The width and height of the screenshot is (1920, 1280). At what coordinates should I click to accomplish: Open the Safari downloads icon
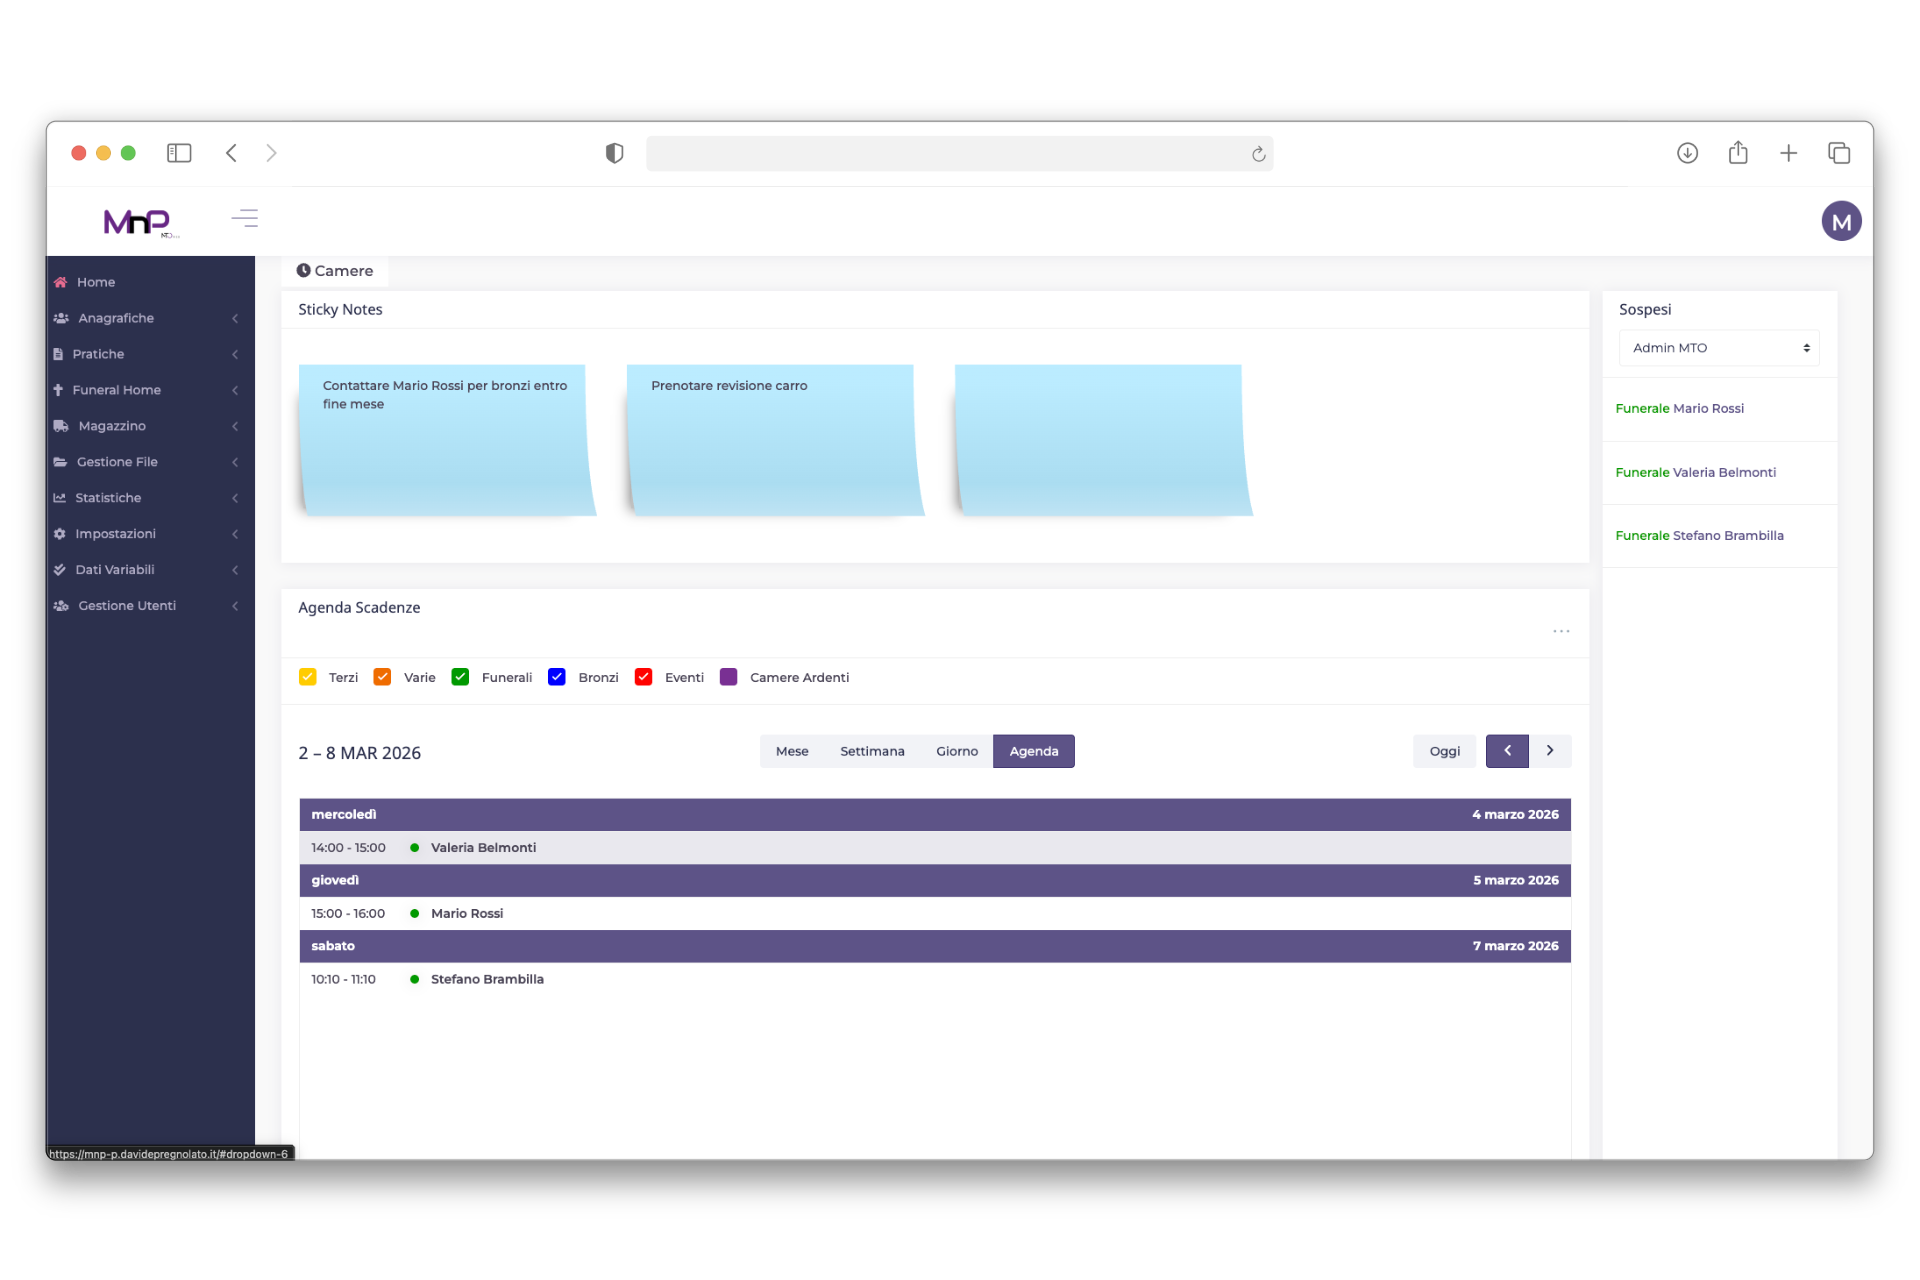coord(1687,153)
